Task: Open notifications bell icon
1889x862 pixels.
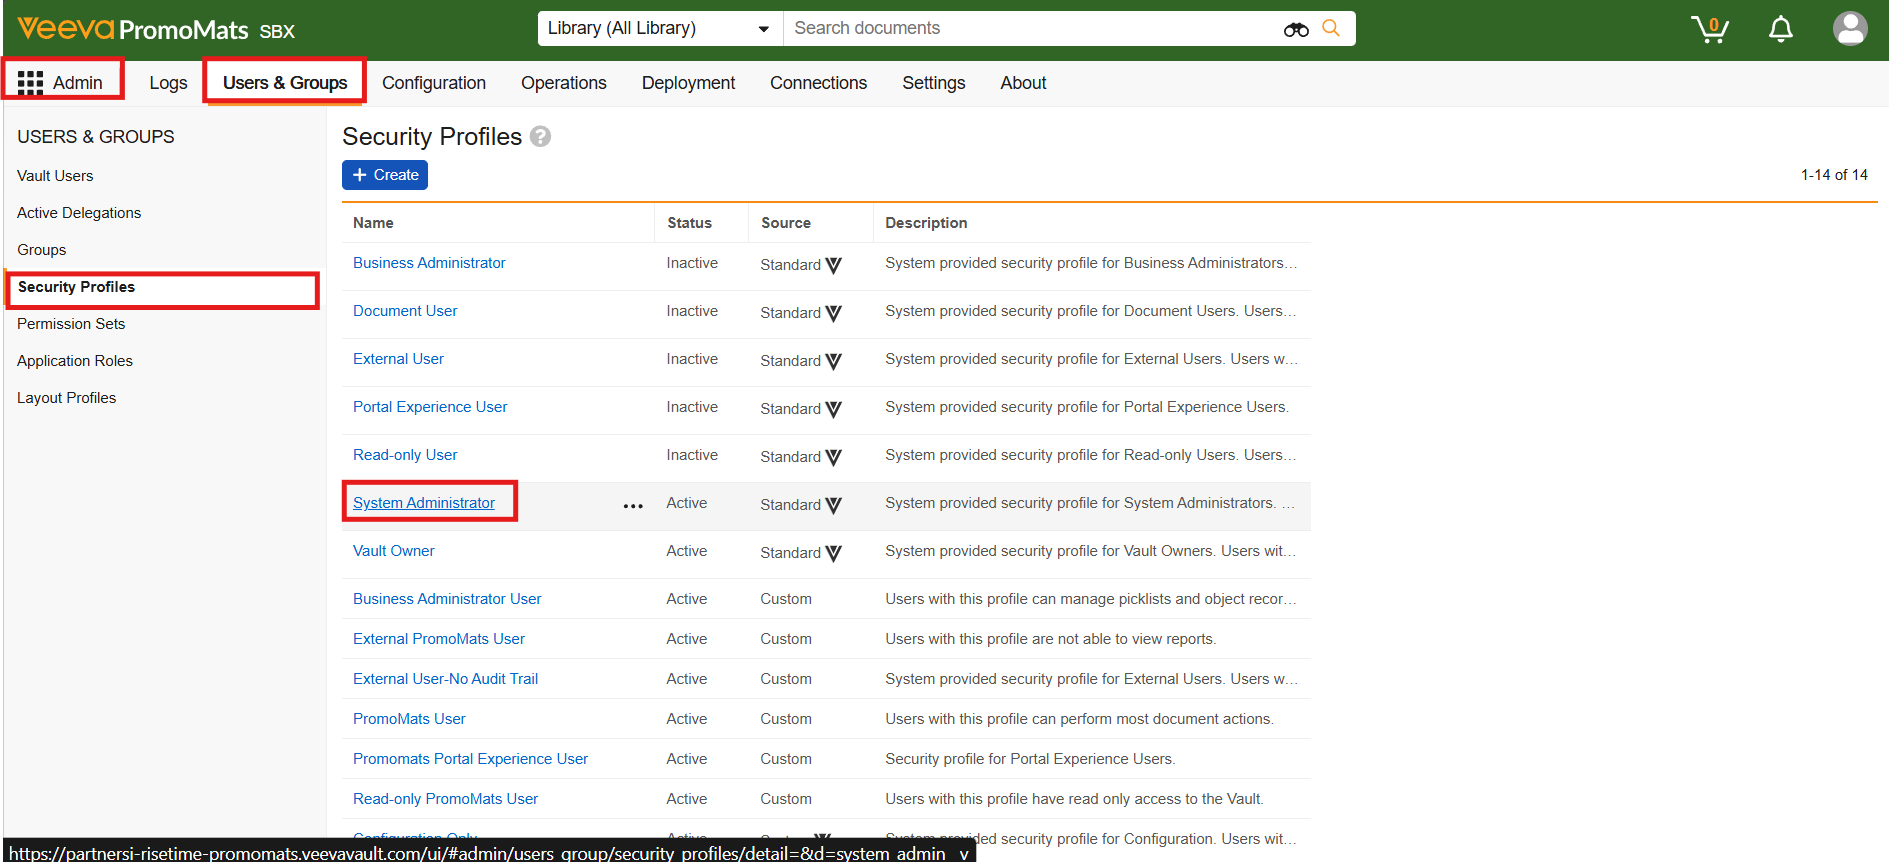Action: tap(1780, 29)
